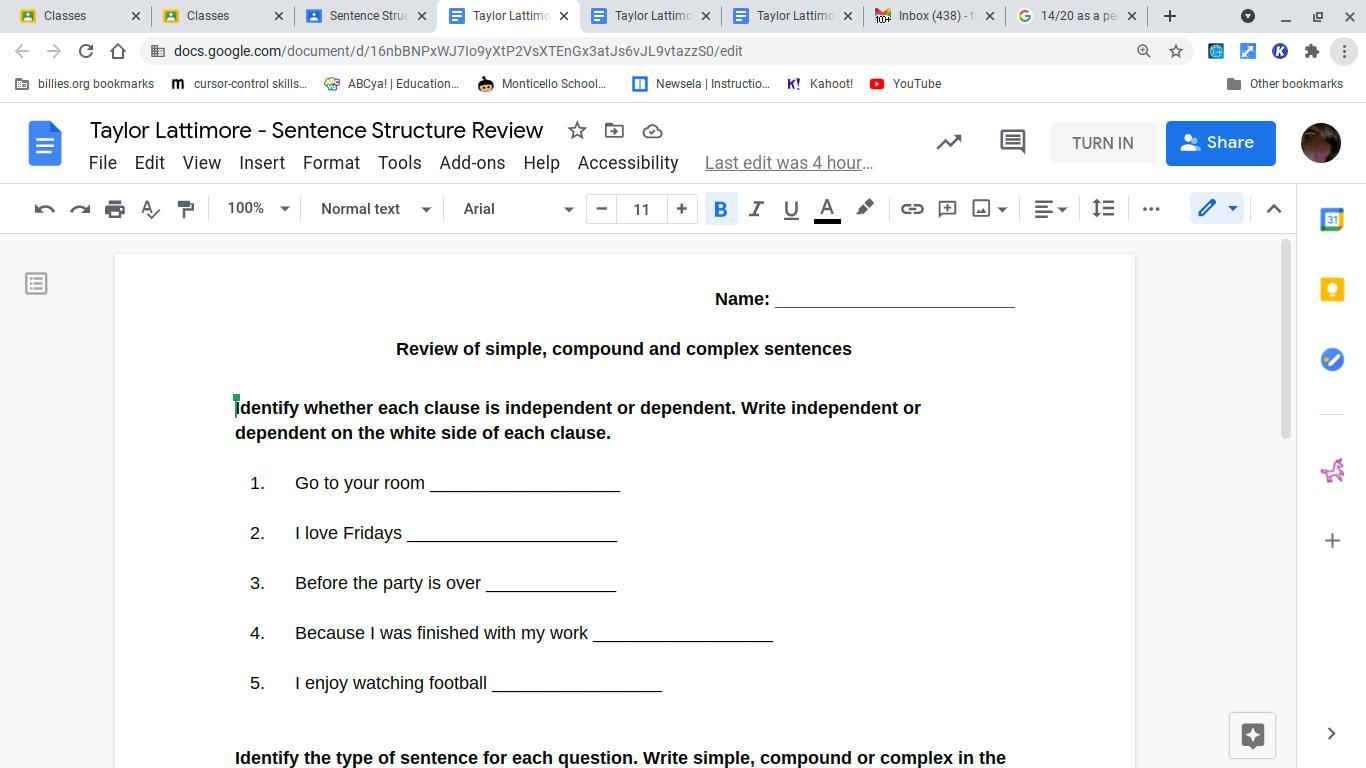Open the Help menu
1366x768 pixels.
click(541, 163)
